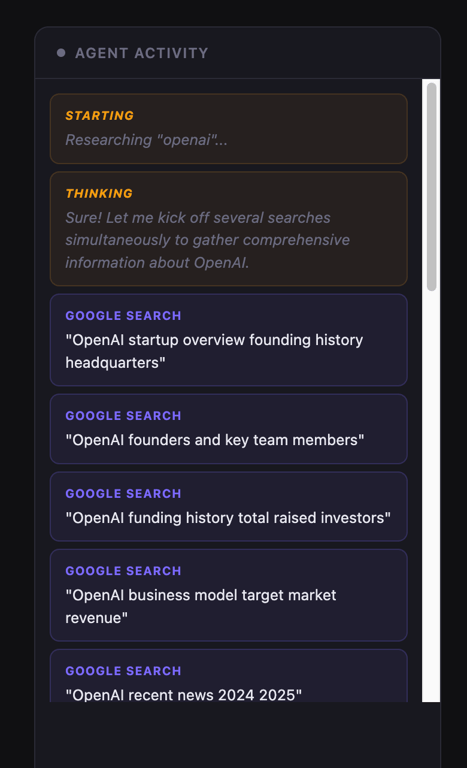This screenshot has height=768, width=467.
Task: Open the THINKING activity card
Action: [228, 229]
